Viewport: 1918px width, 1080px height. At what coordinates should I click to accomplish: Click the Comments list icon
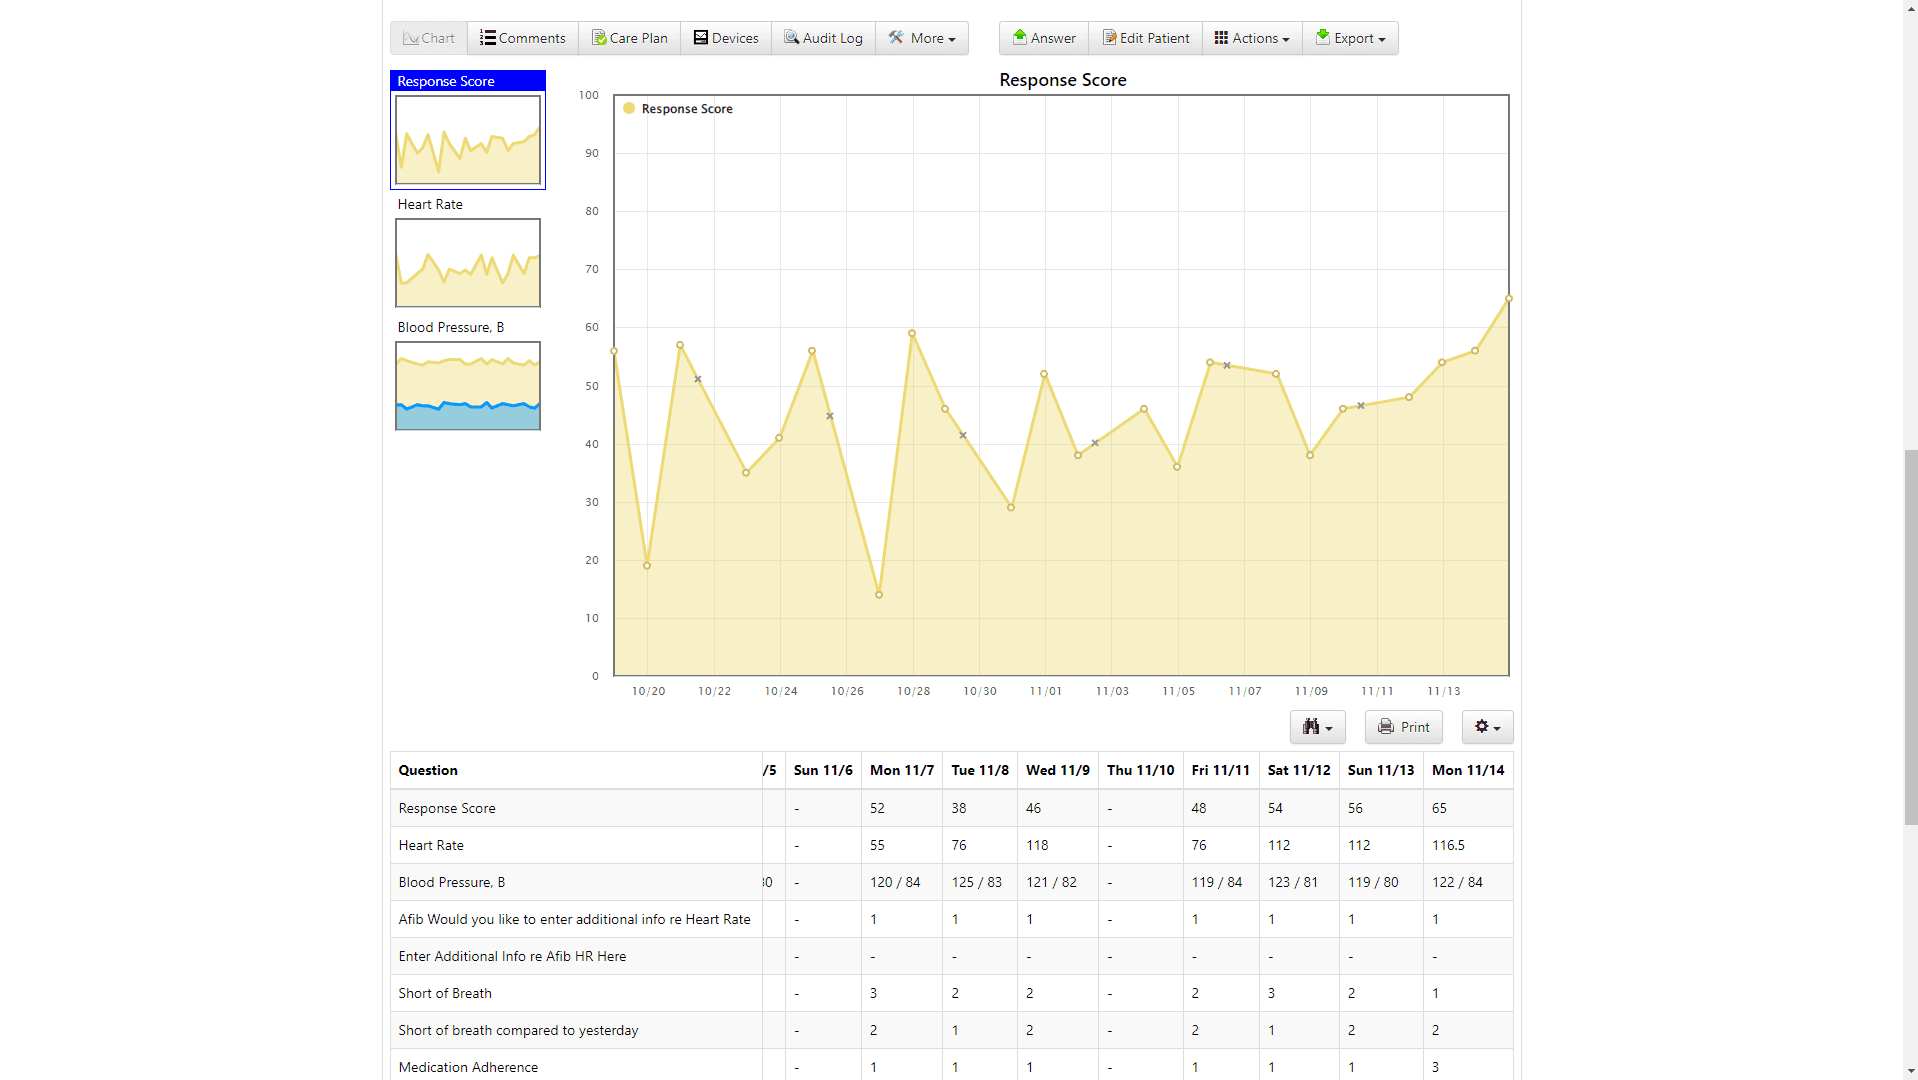pyautogui.click(x=488, y=38)
